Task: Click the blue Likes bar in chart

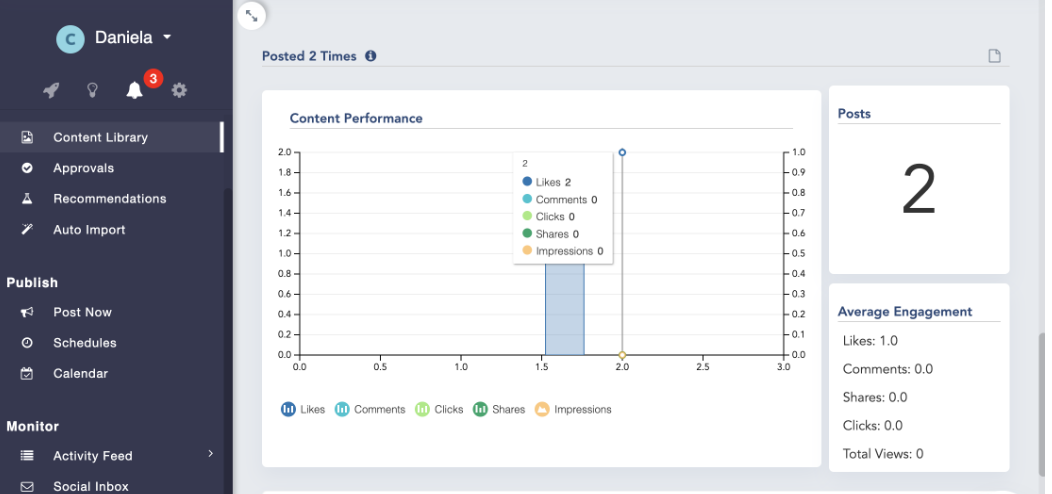Action: (x=564, y=310)
